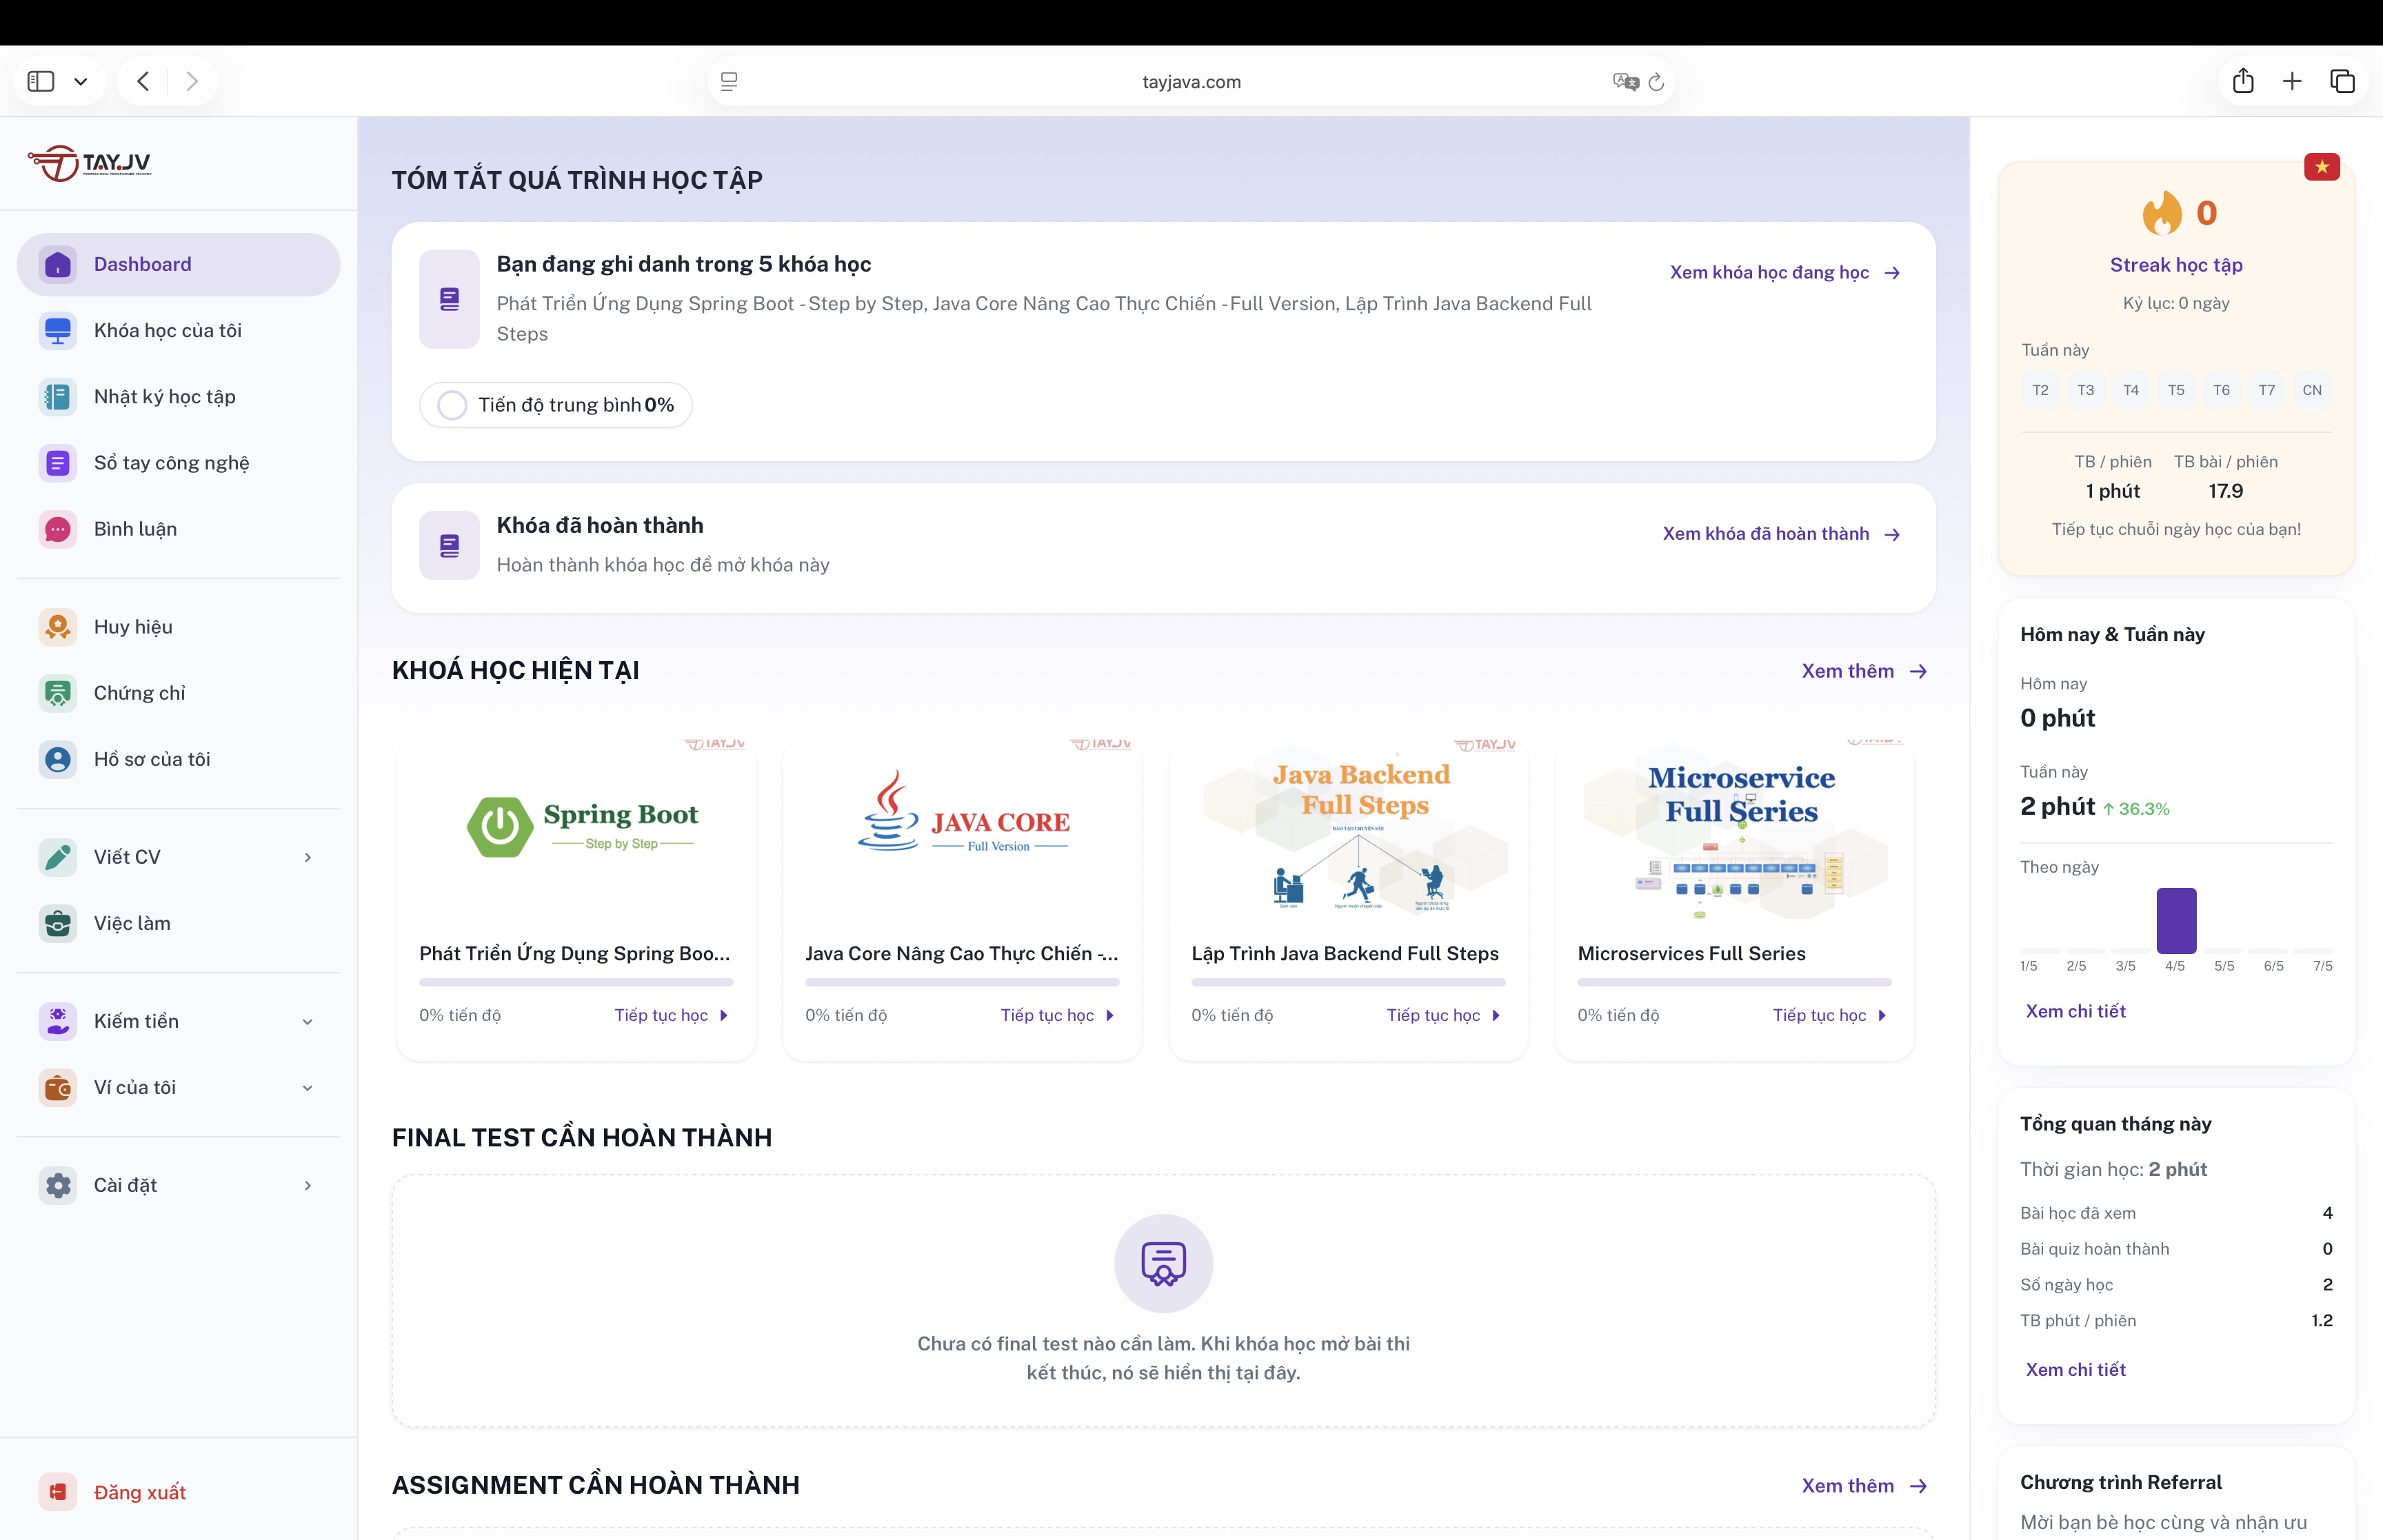Click the Microservices Full Series progress bar

[1734, 982]
